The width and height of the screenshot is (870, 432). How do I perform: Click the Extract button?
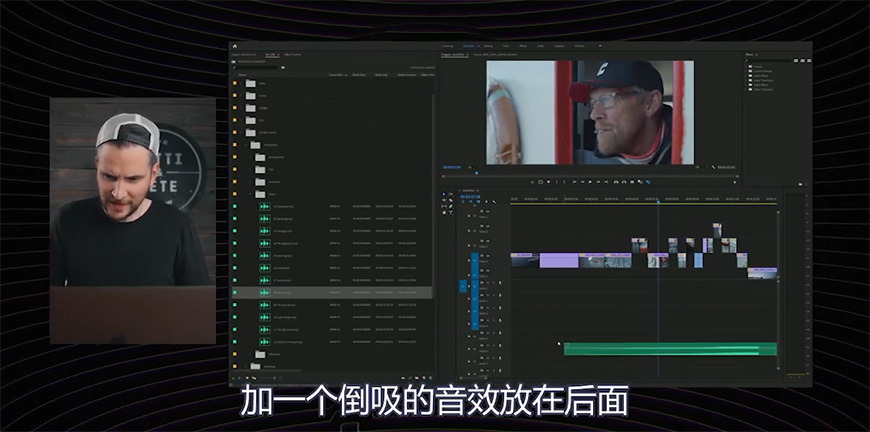[x=624, y=182]
